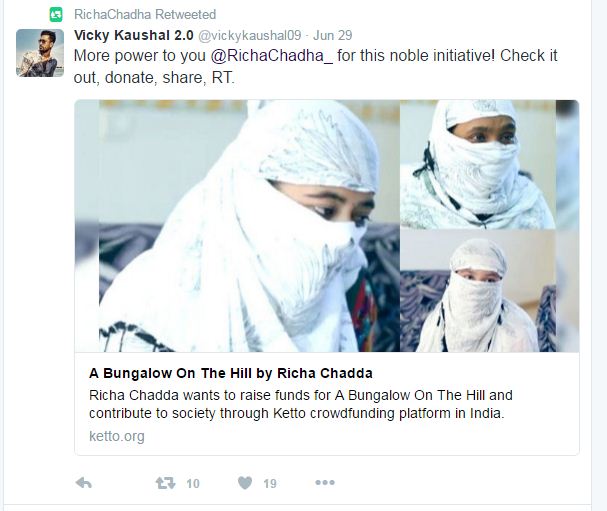Click the ketto.org domain link

117,436
